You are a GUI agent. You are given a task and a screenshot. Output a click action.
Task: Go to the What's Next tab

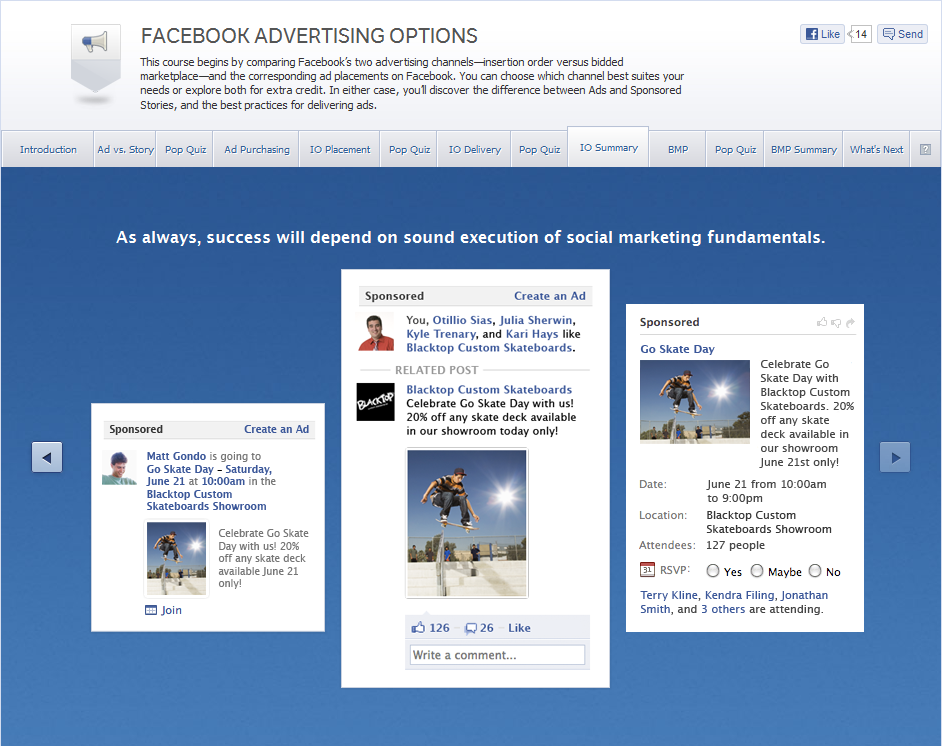pyautogui.click(x=877, y=150)
